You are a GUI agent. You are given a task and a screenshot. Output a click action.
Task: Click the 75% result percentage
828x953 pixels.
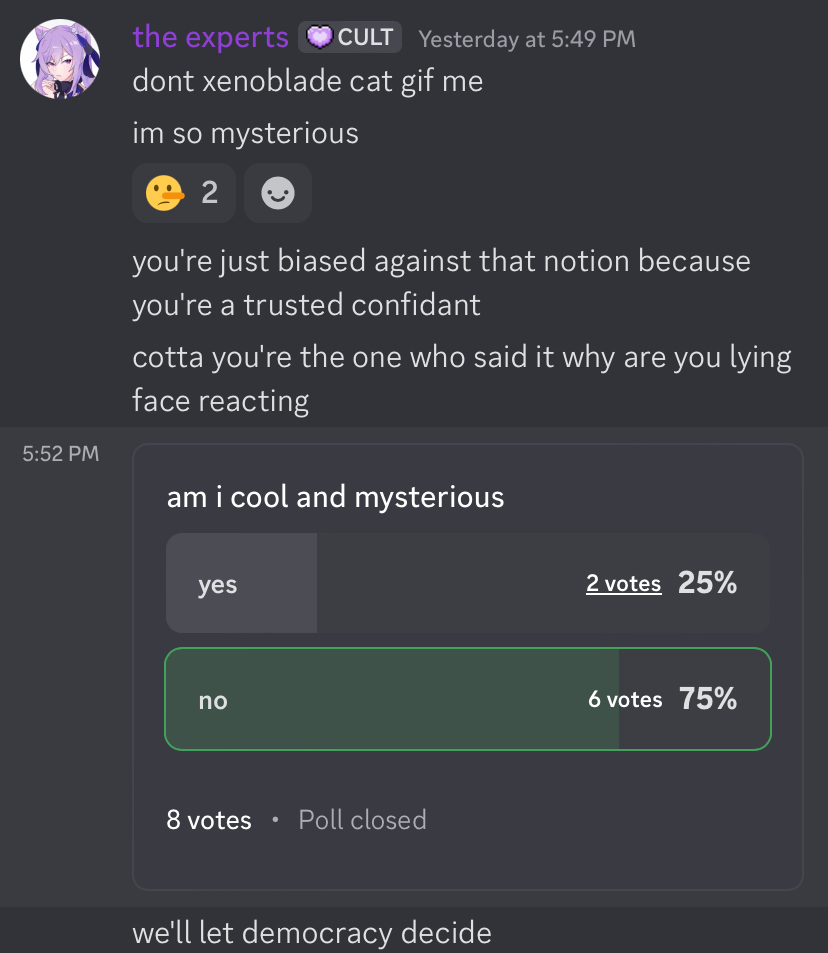pos(708,699)
